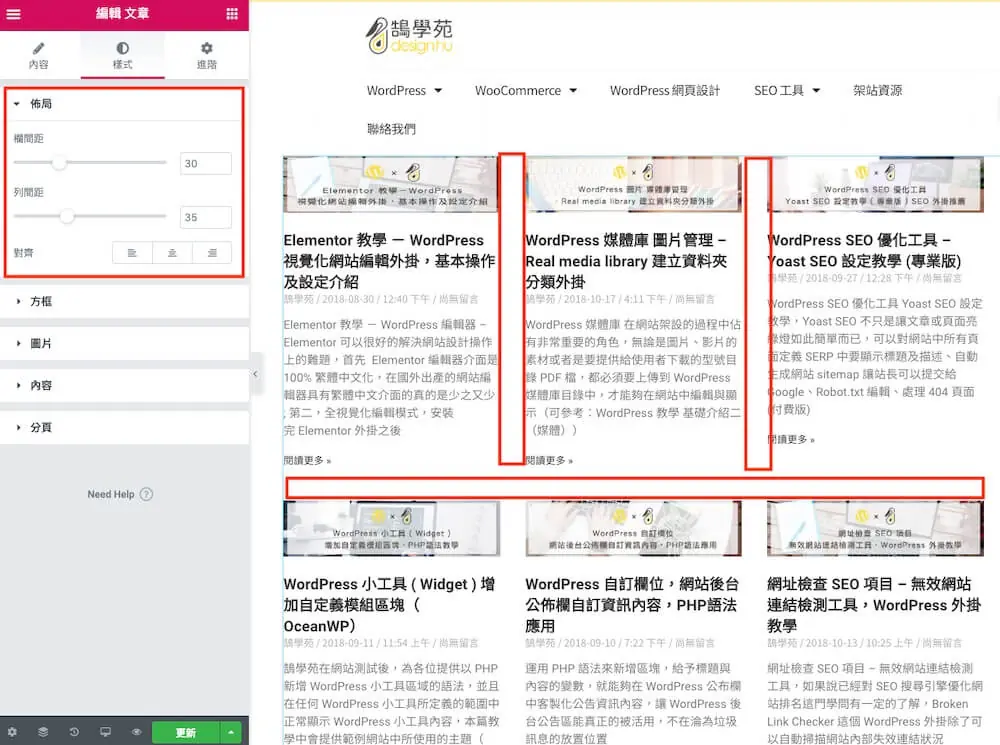Open revision history icon
Viewport: 1000px width, 745px height.
click(74, 732)
